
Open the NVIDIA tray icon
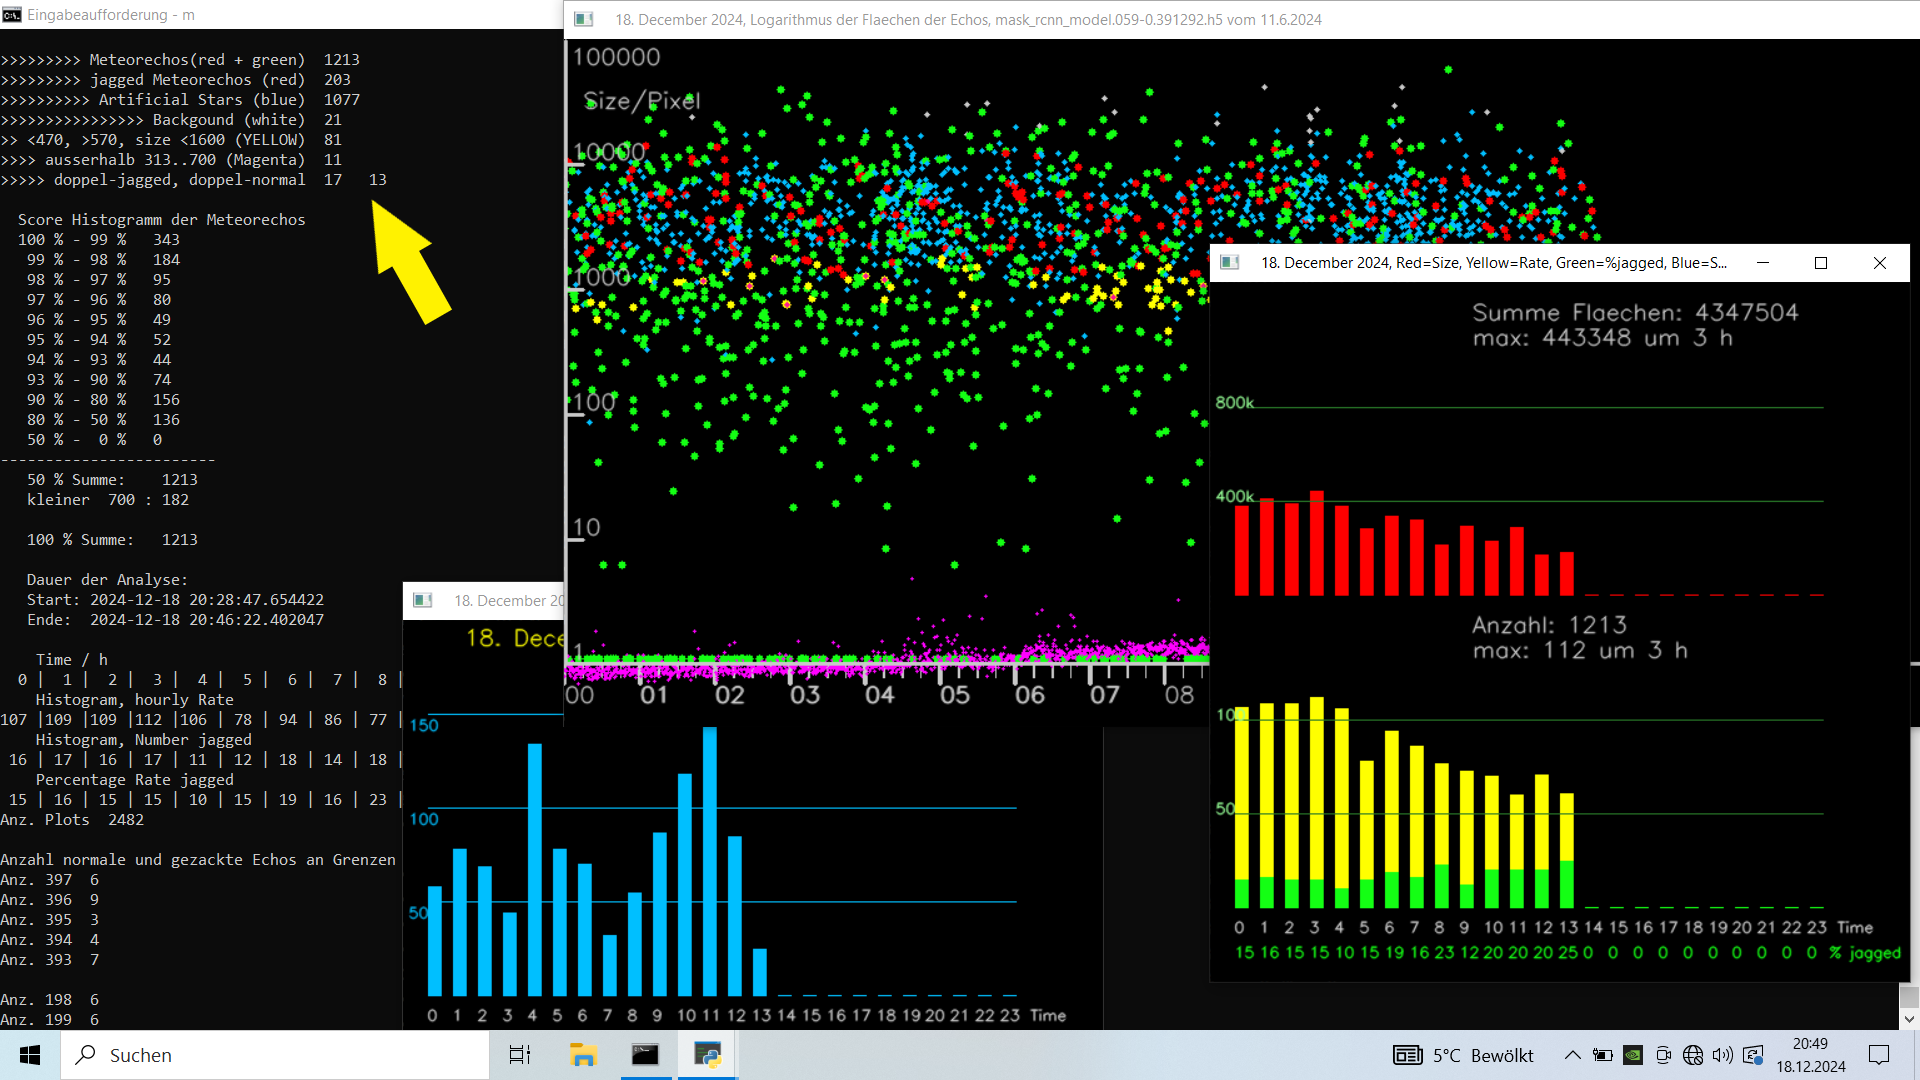pyautogui.click(x=1633, y=1055)
